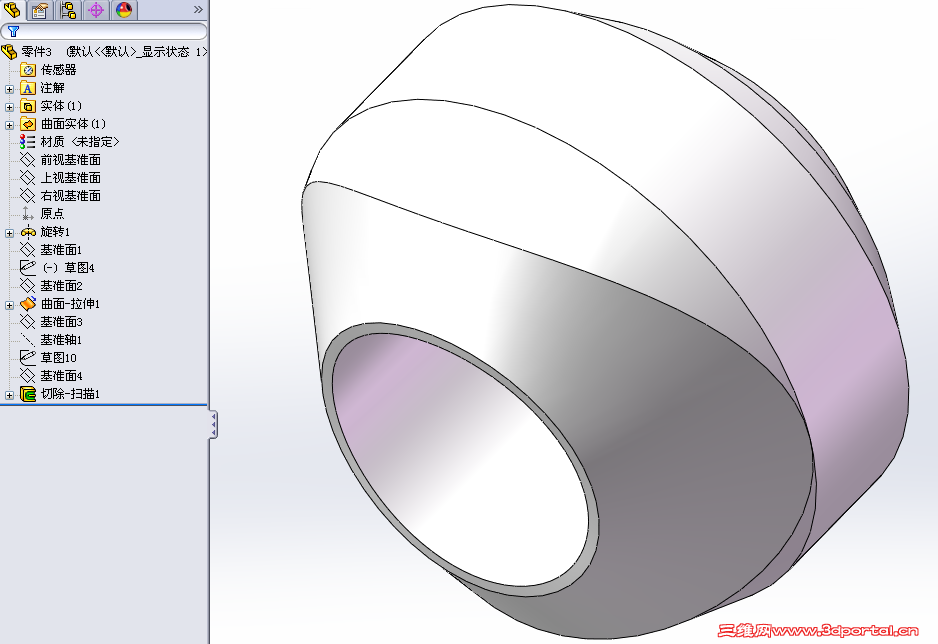Select the 草图10 sketch icon
The image size is (938, 644).
pos(28,358)
